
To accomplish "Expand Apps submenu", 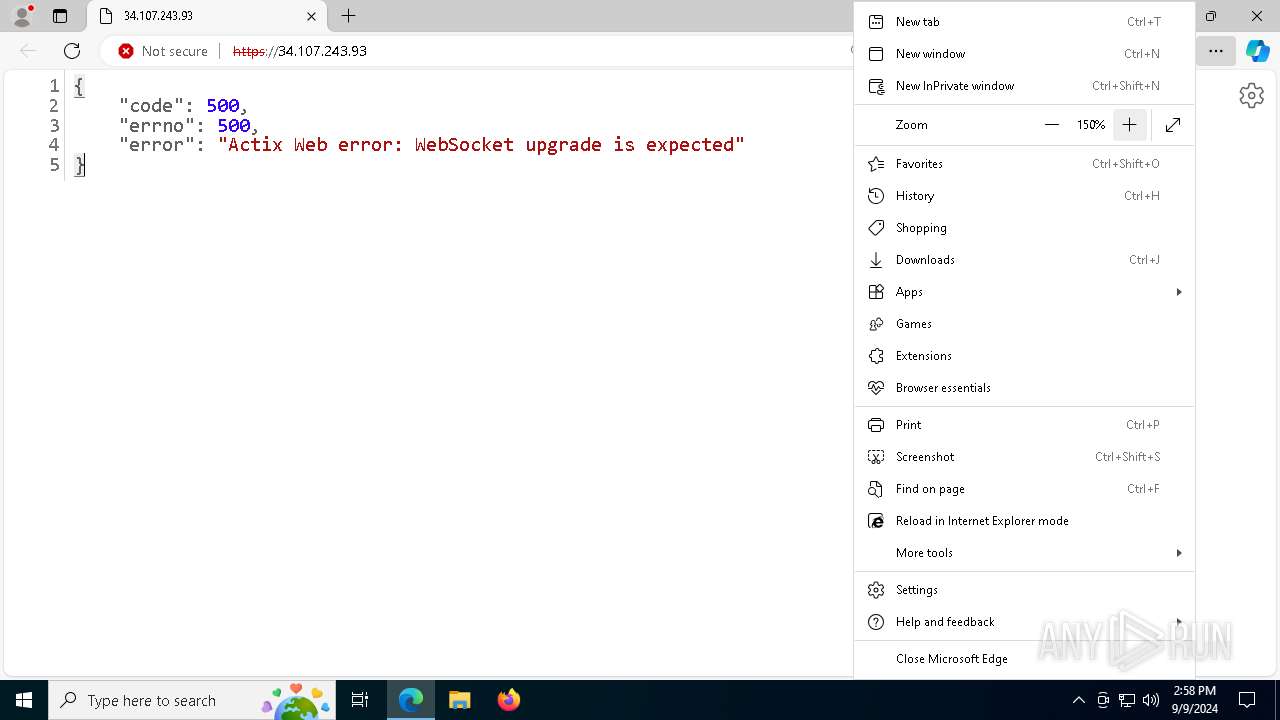I will coord(1024,292).
